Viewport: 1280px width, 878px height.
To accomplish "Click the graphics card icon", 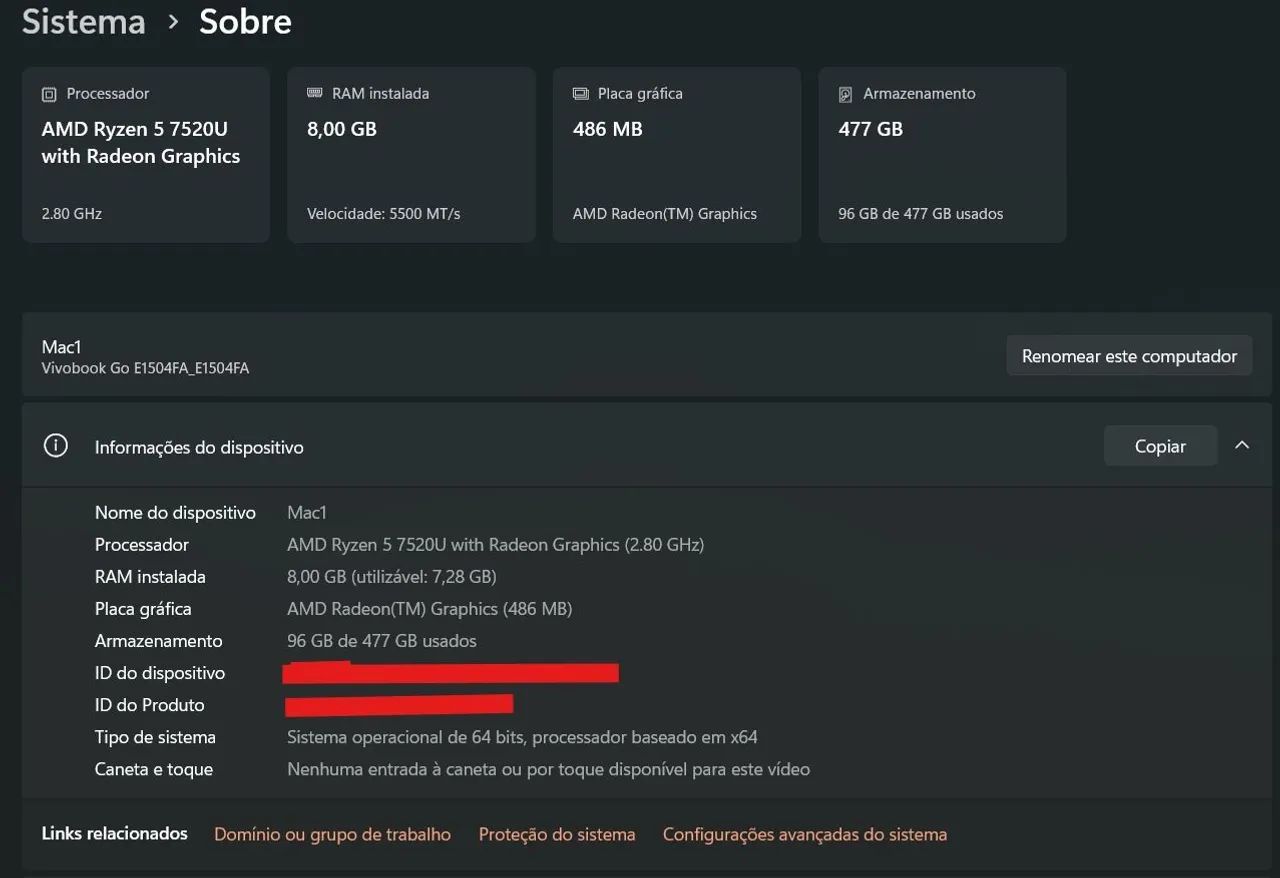I will click(580, 93).
